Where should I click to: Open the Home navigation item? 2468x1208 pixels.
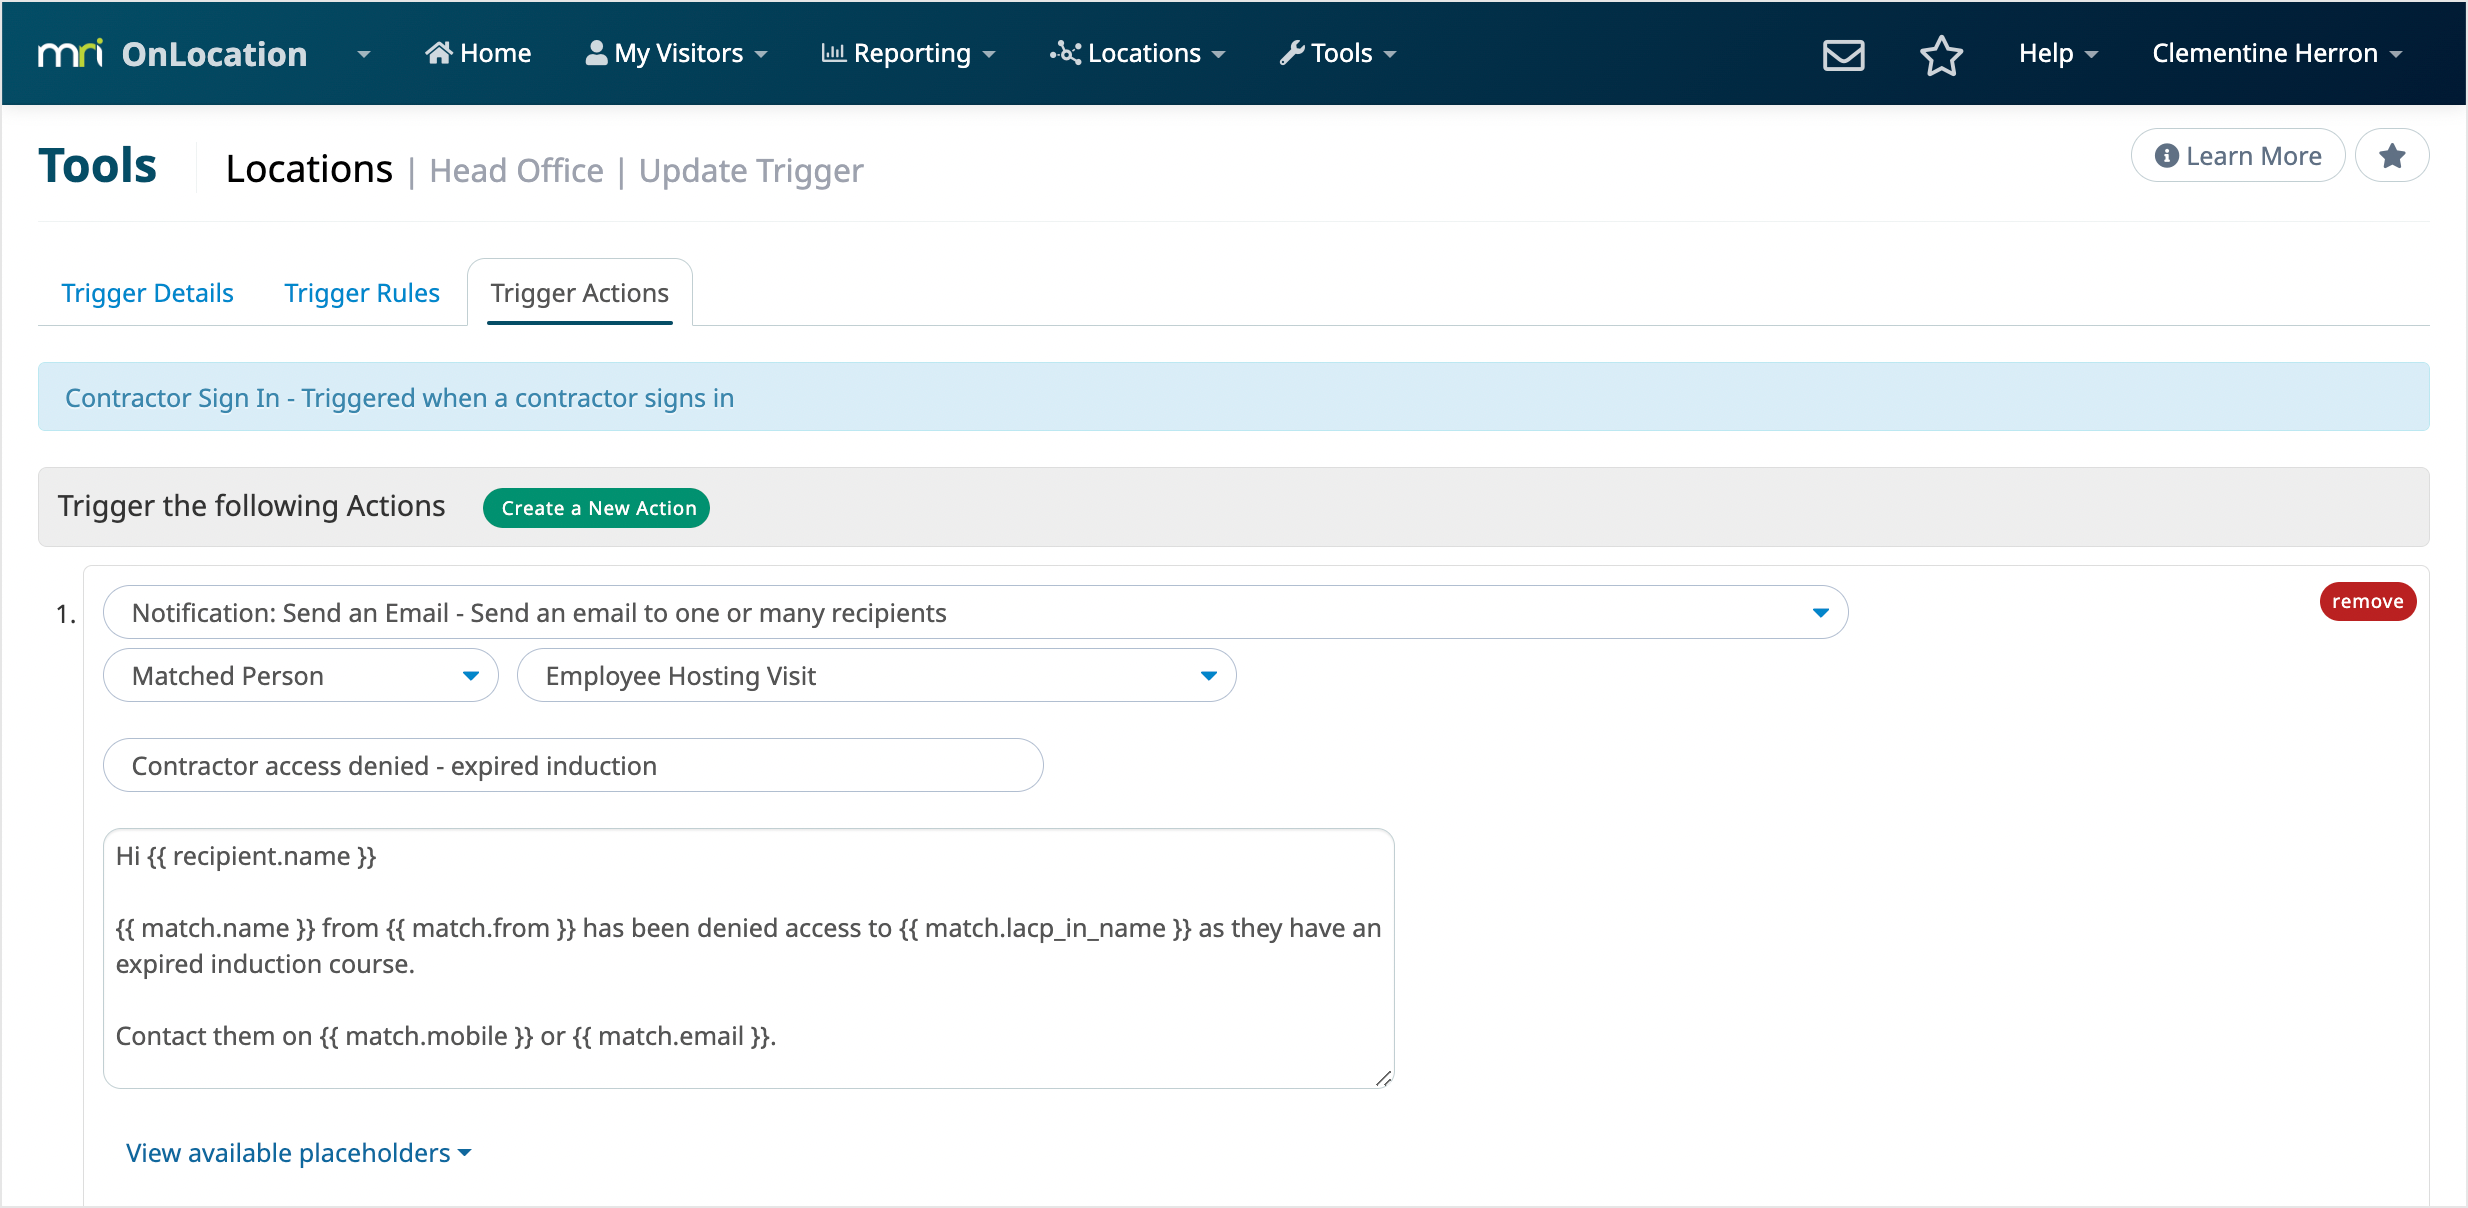point(478,54)
